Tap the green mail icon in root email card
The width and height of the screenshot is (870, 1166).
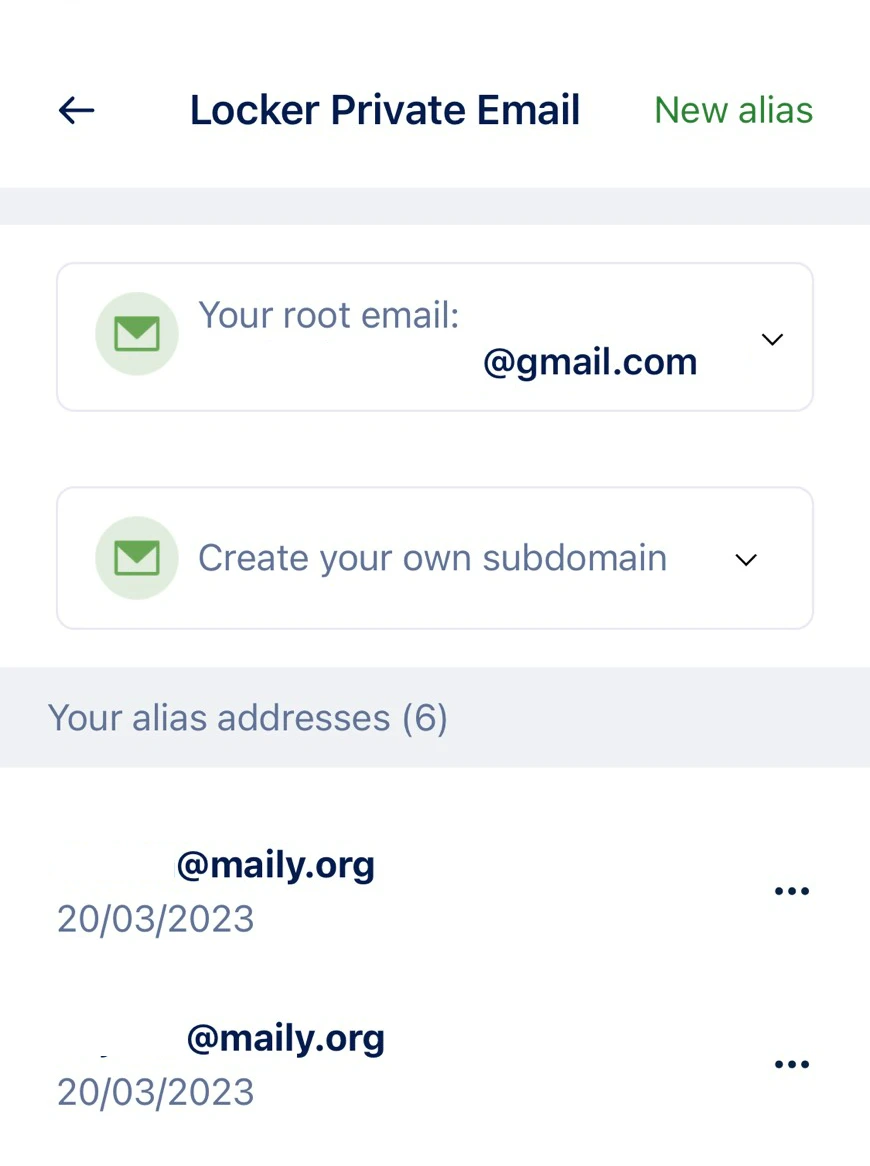tap(137, 334)
